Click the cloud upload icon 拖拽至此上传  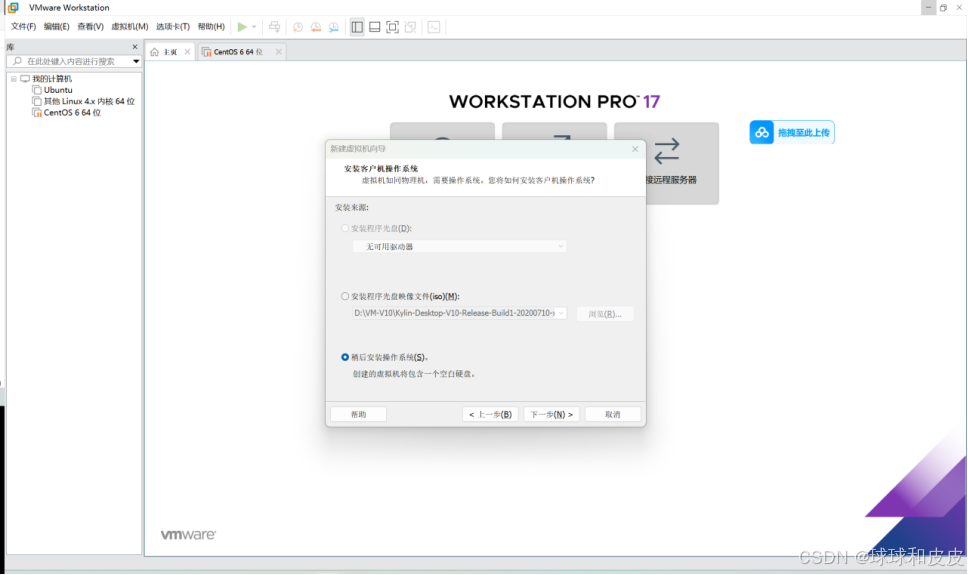(x=762, y=132)
